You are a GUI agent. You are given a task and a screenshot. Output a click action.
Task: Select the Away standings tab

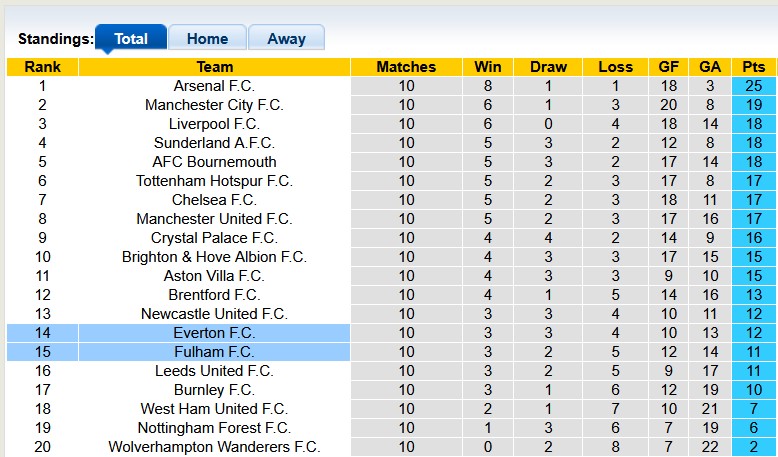[x=286, y=39]
